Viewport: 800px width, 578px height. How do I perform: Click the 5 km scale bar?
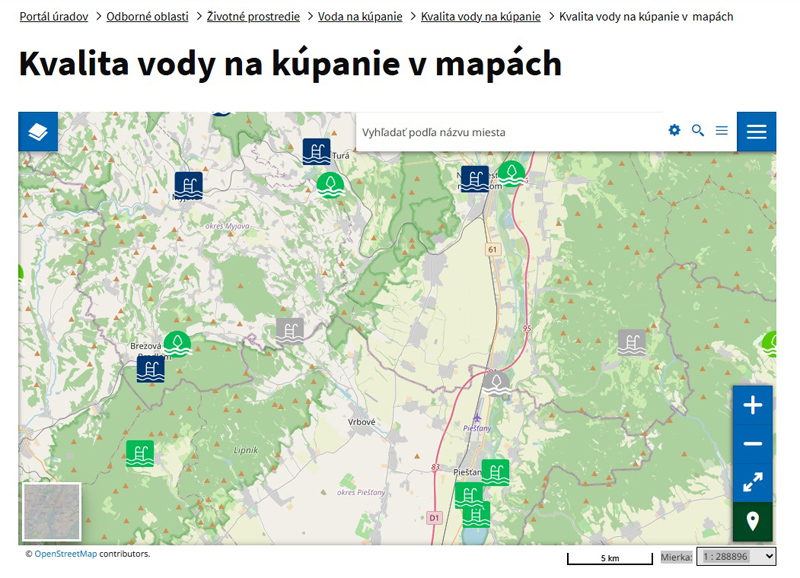[x=610, y=558]
